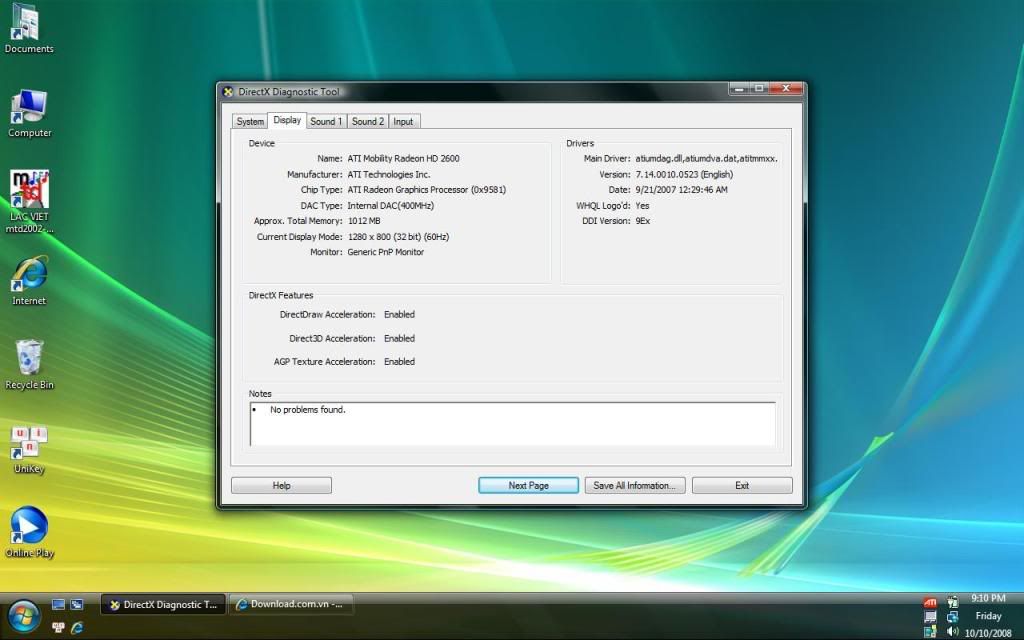Screen dimensions: 1024x640
Task: Click the Direct3D Acceleration 'Enabled' value
Action: tap(399, 338)
